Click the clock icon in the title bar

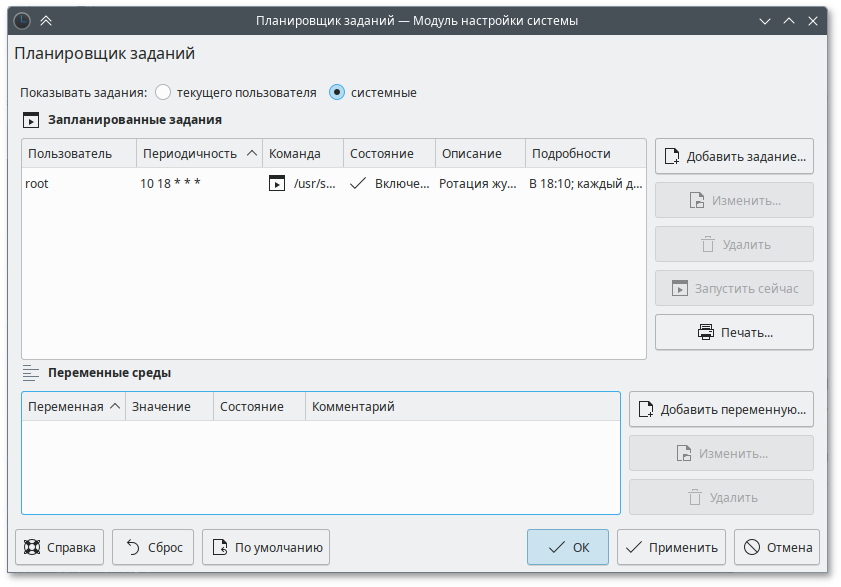pyautogui.click(x=22, y=20)
